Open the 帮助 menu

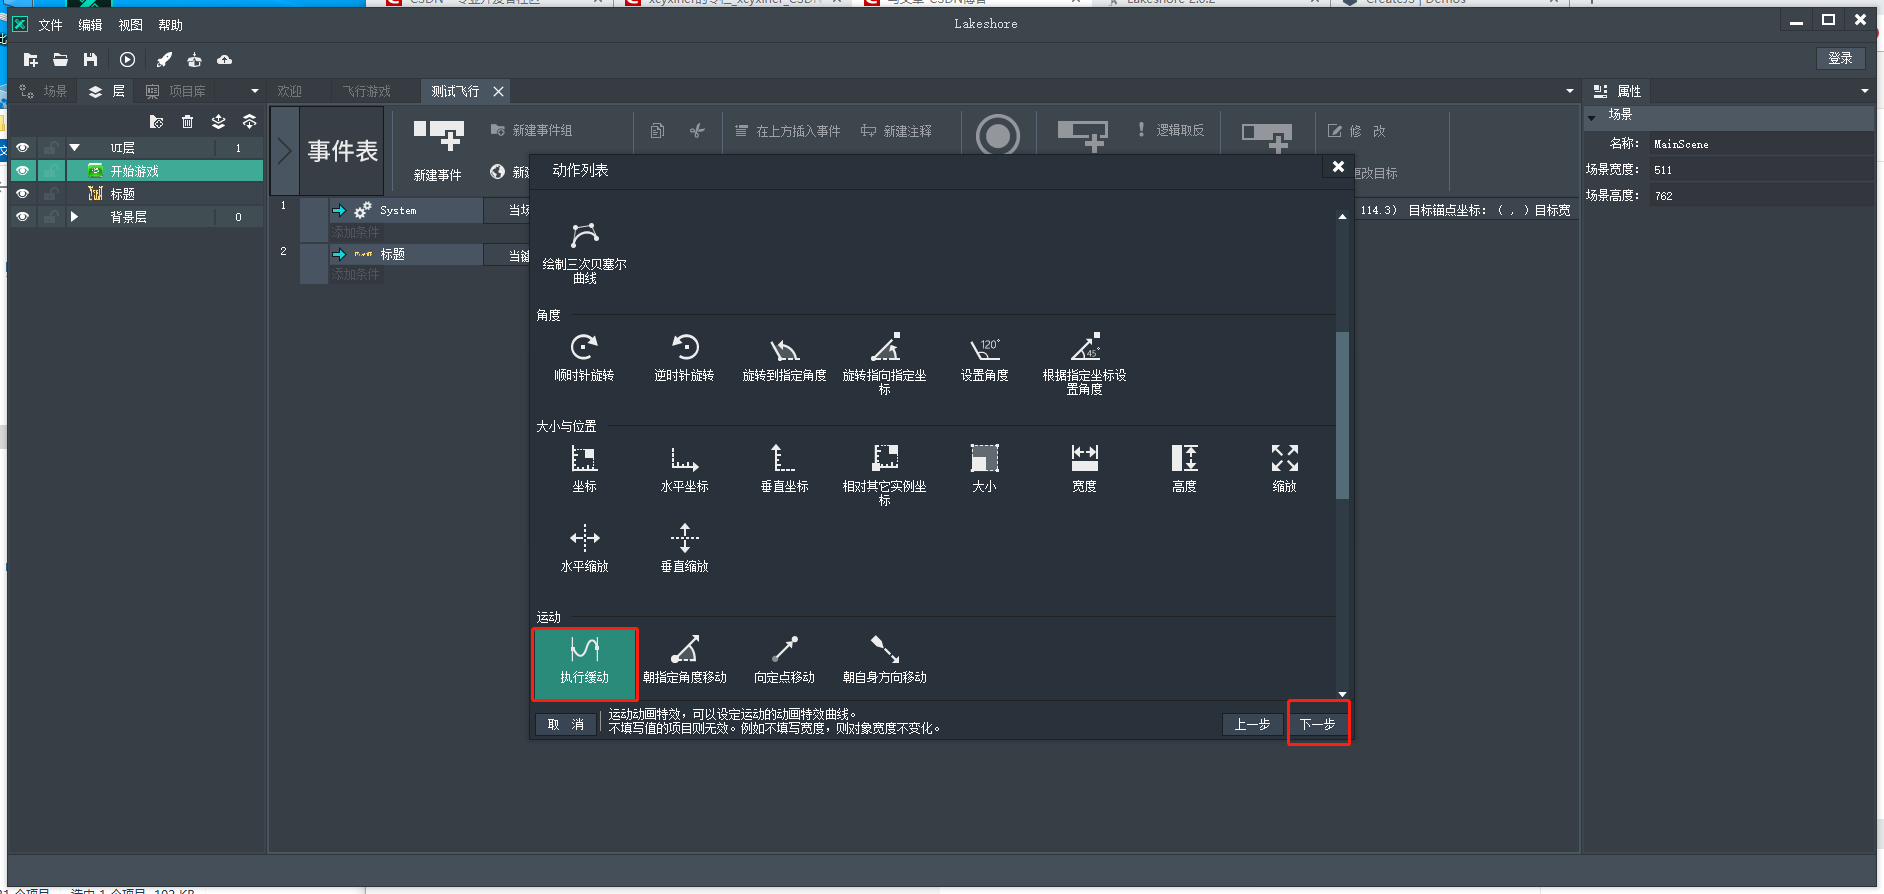(x=170, y=25)
